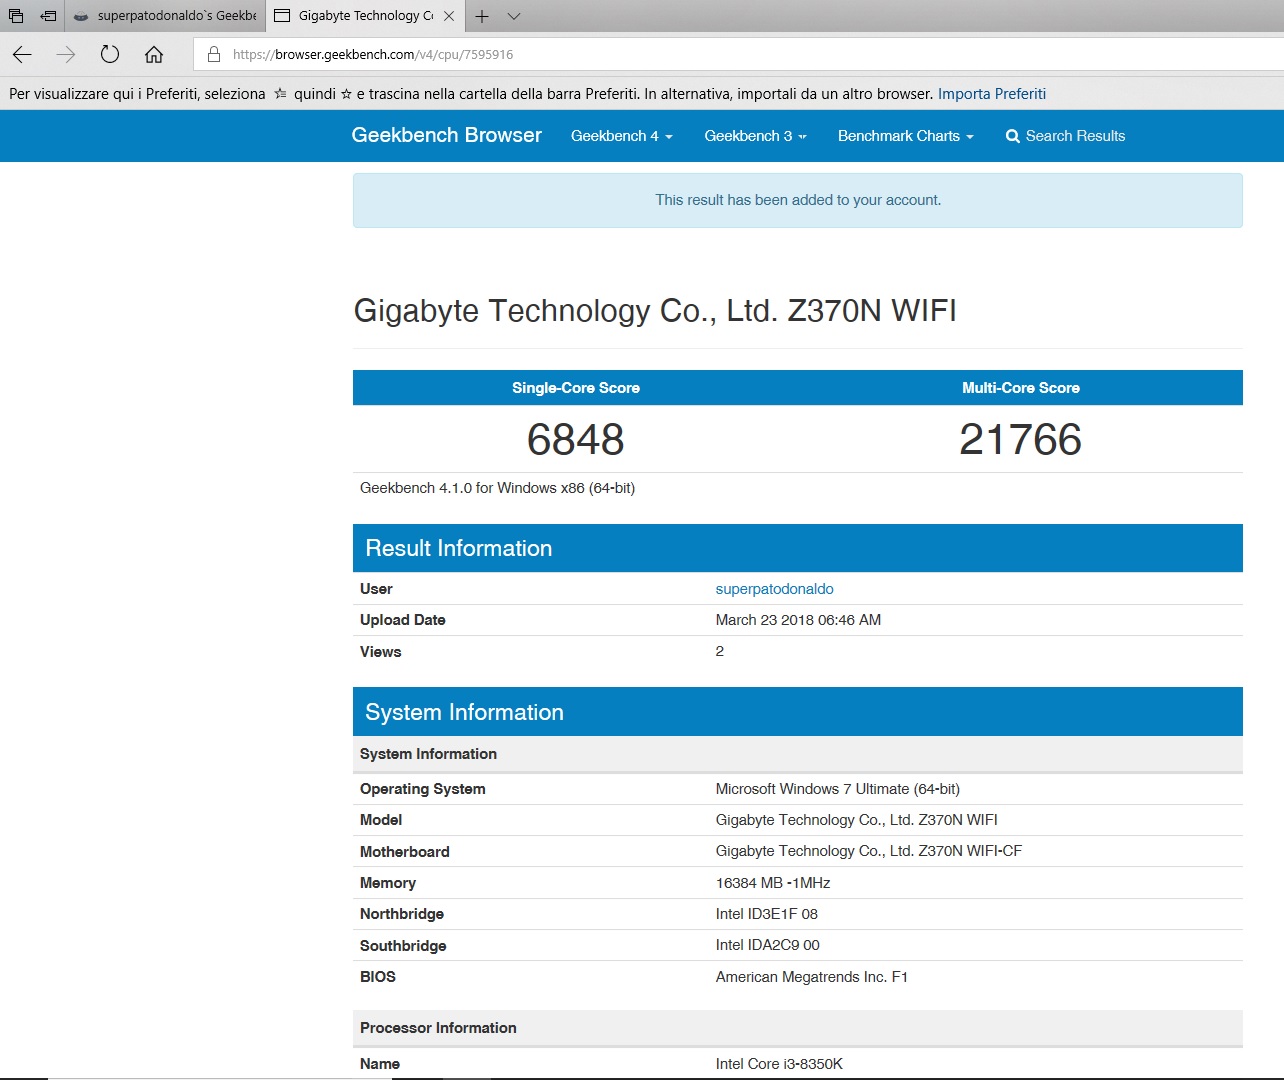Screen dimensions: 1284x1080
Task: Click the set tabs aside icon
Action: click(48, 16)
